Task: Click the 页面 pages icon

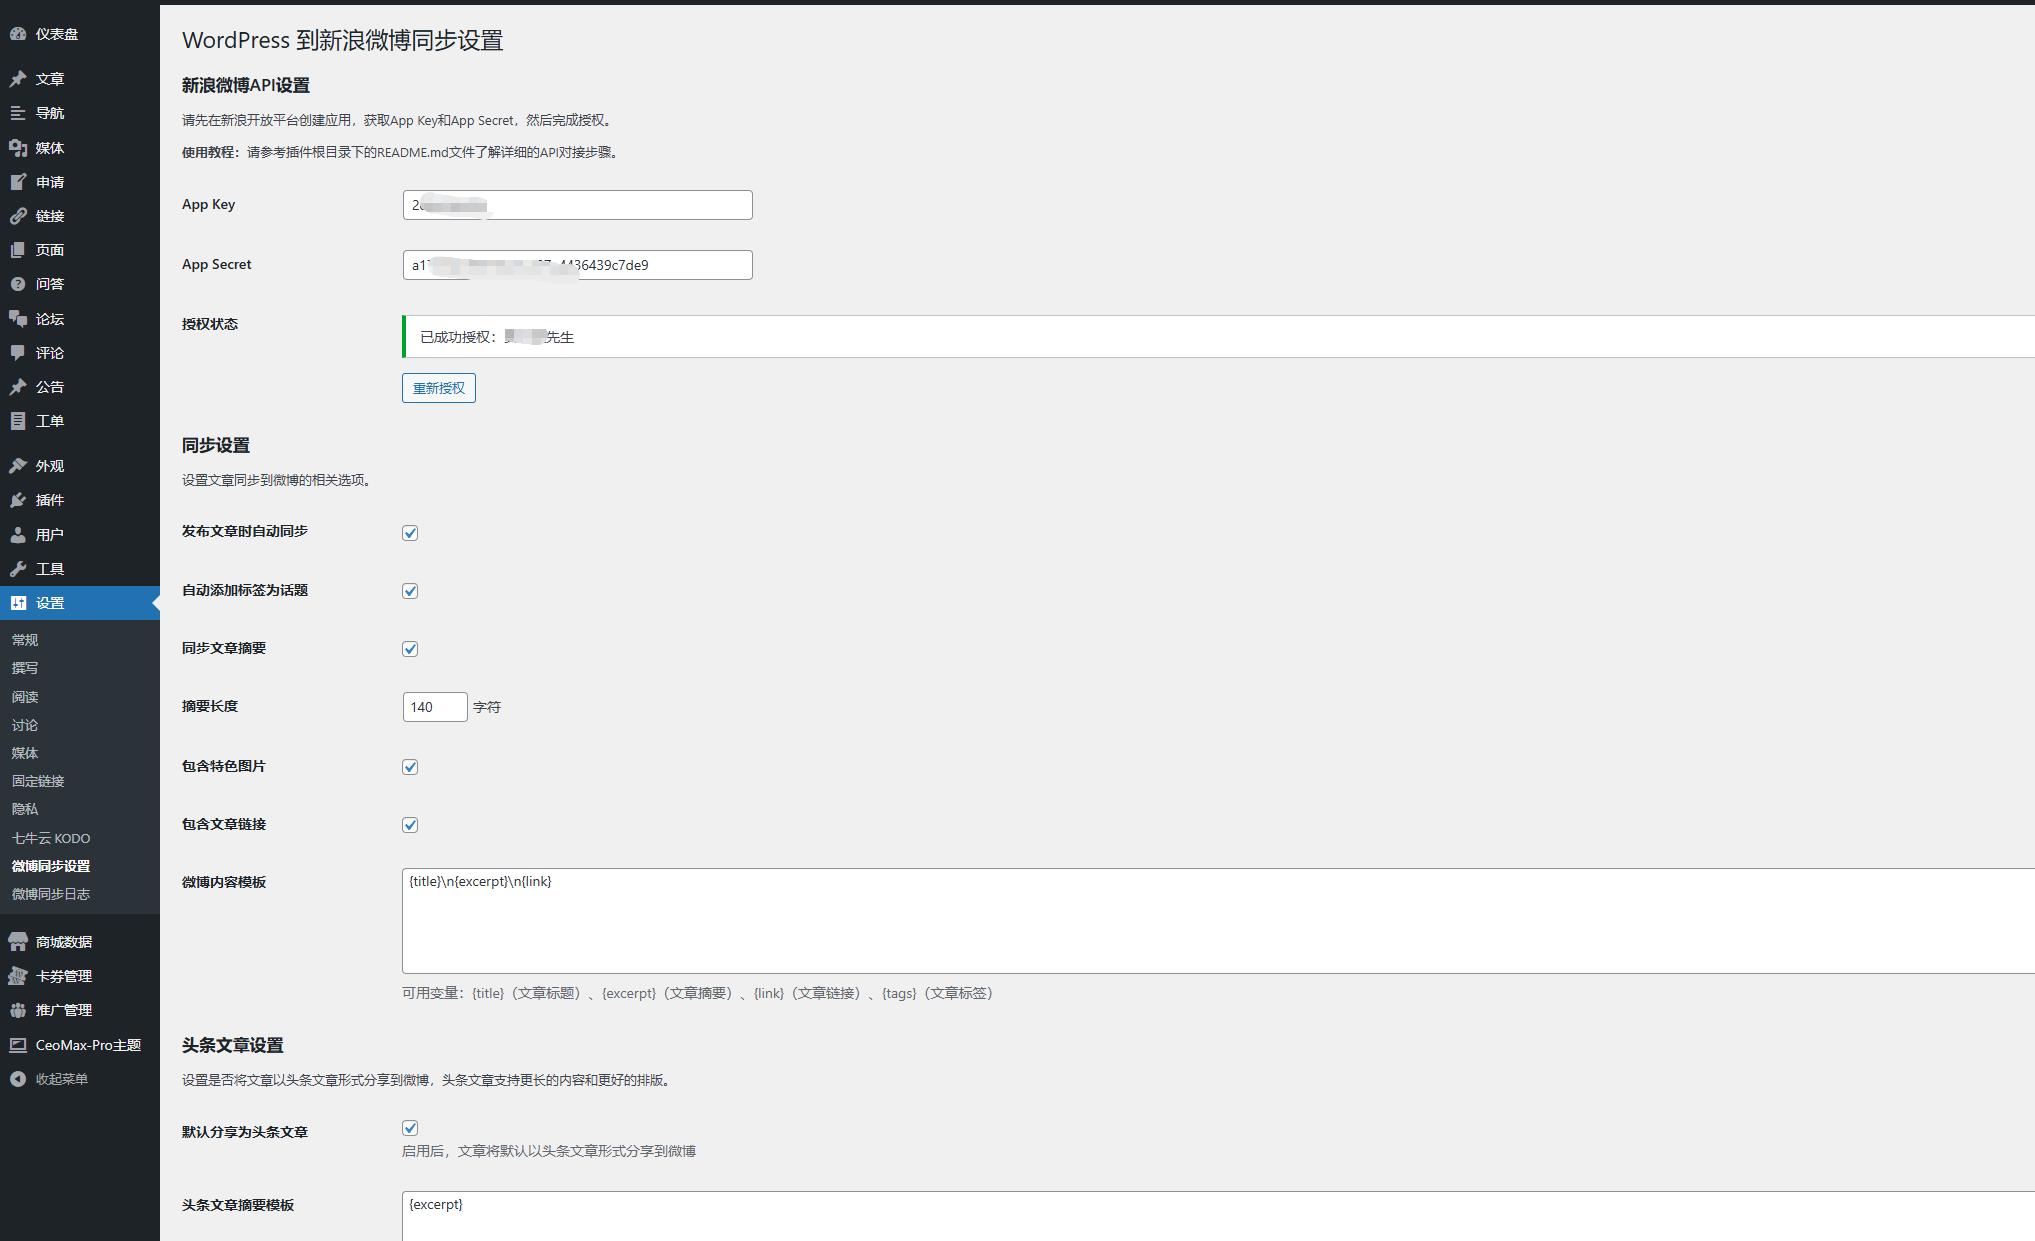Action: coord(18,250)
